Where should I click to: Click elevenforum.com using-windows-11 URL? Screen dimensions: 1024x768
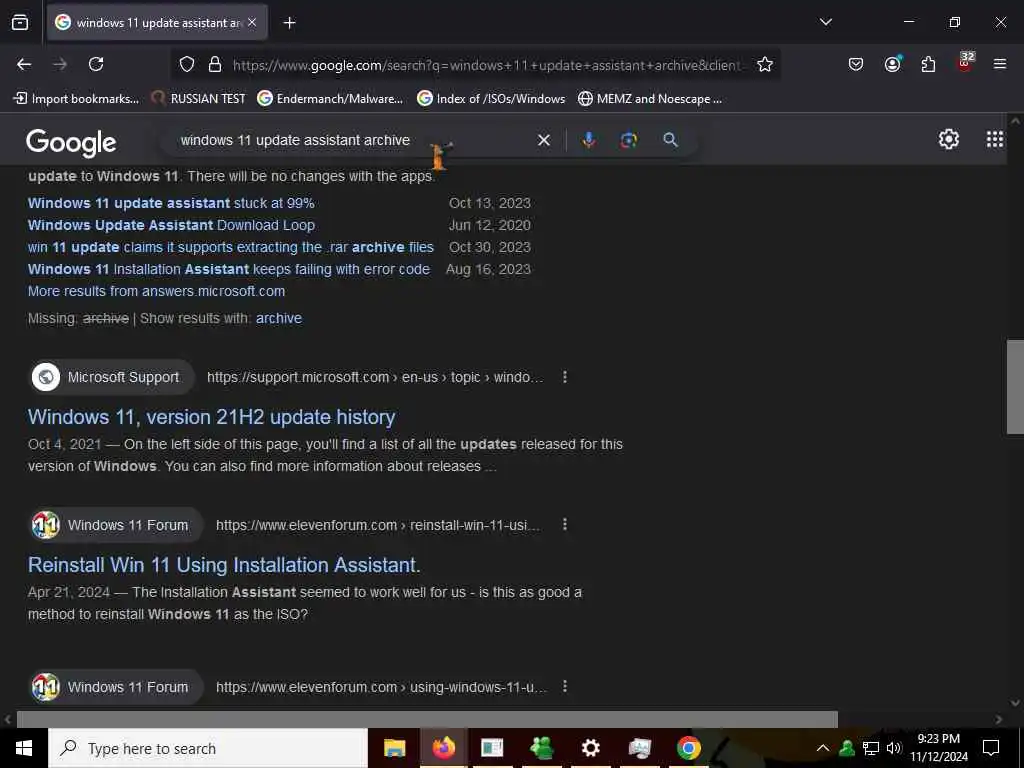[381, 687]
